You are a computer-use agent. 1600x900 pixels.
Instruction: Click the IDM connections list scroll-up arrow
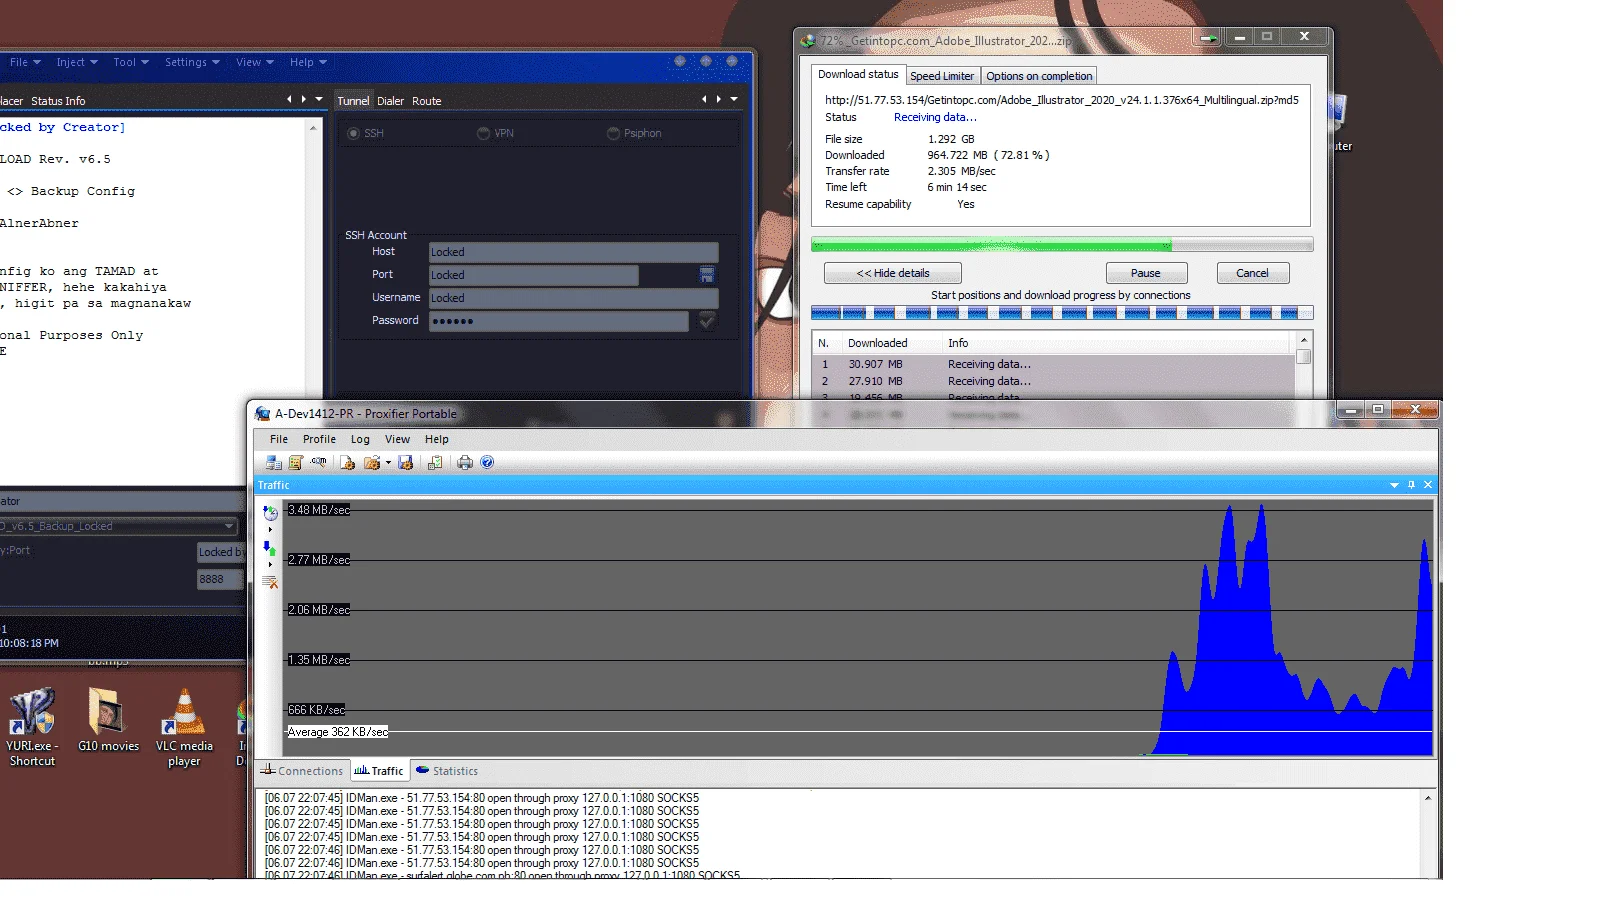(x=1304, y=341)
